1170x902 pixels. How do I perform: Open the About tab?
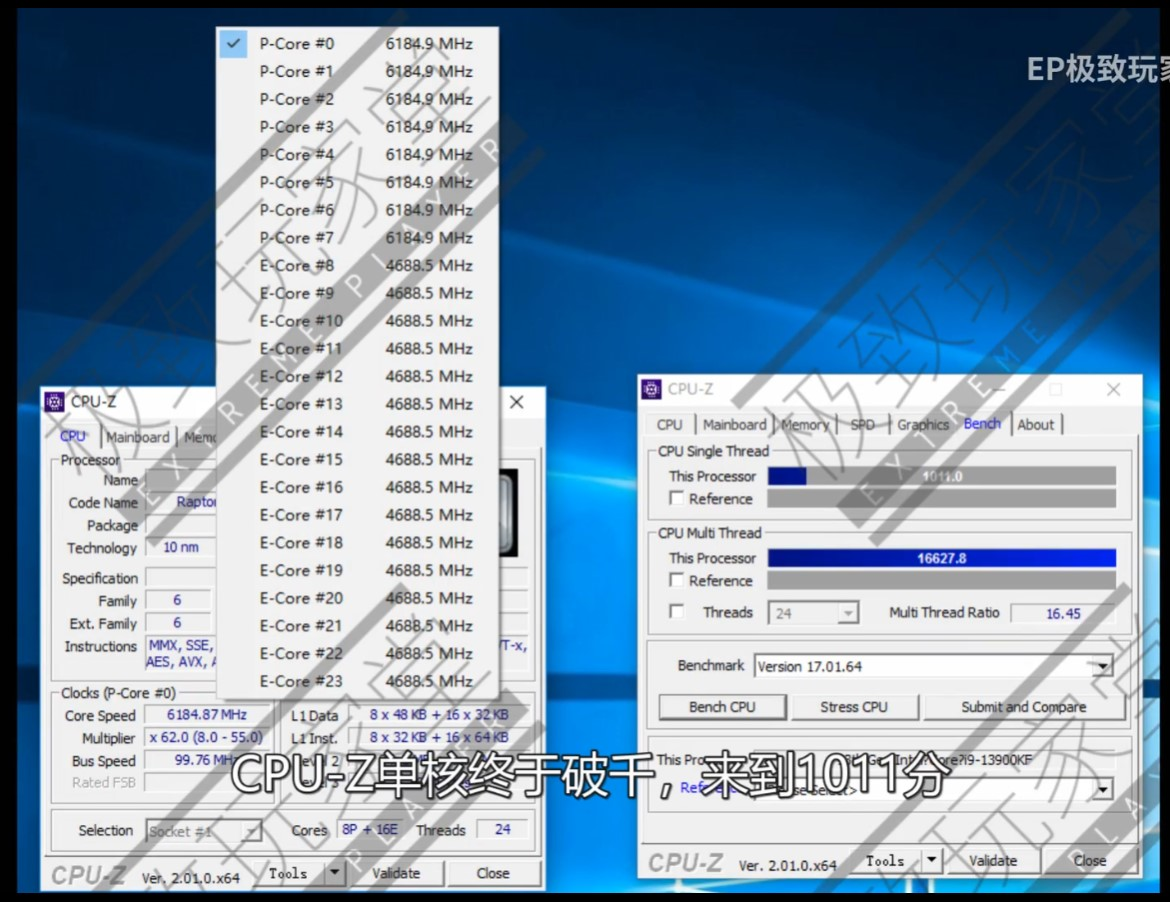1036,425
